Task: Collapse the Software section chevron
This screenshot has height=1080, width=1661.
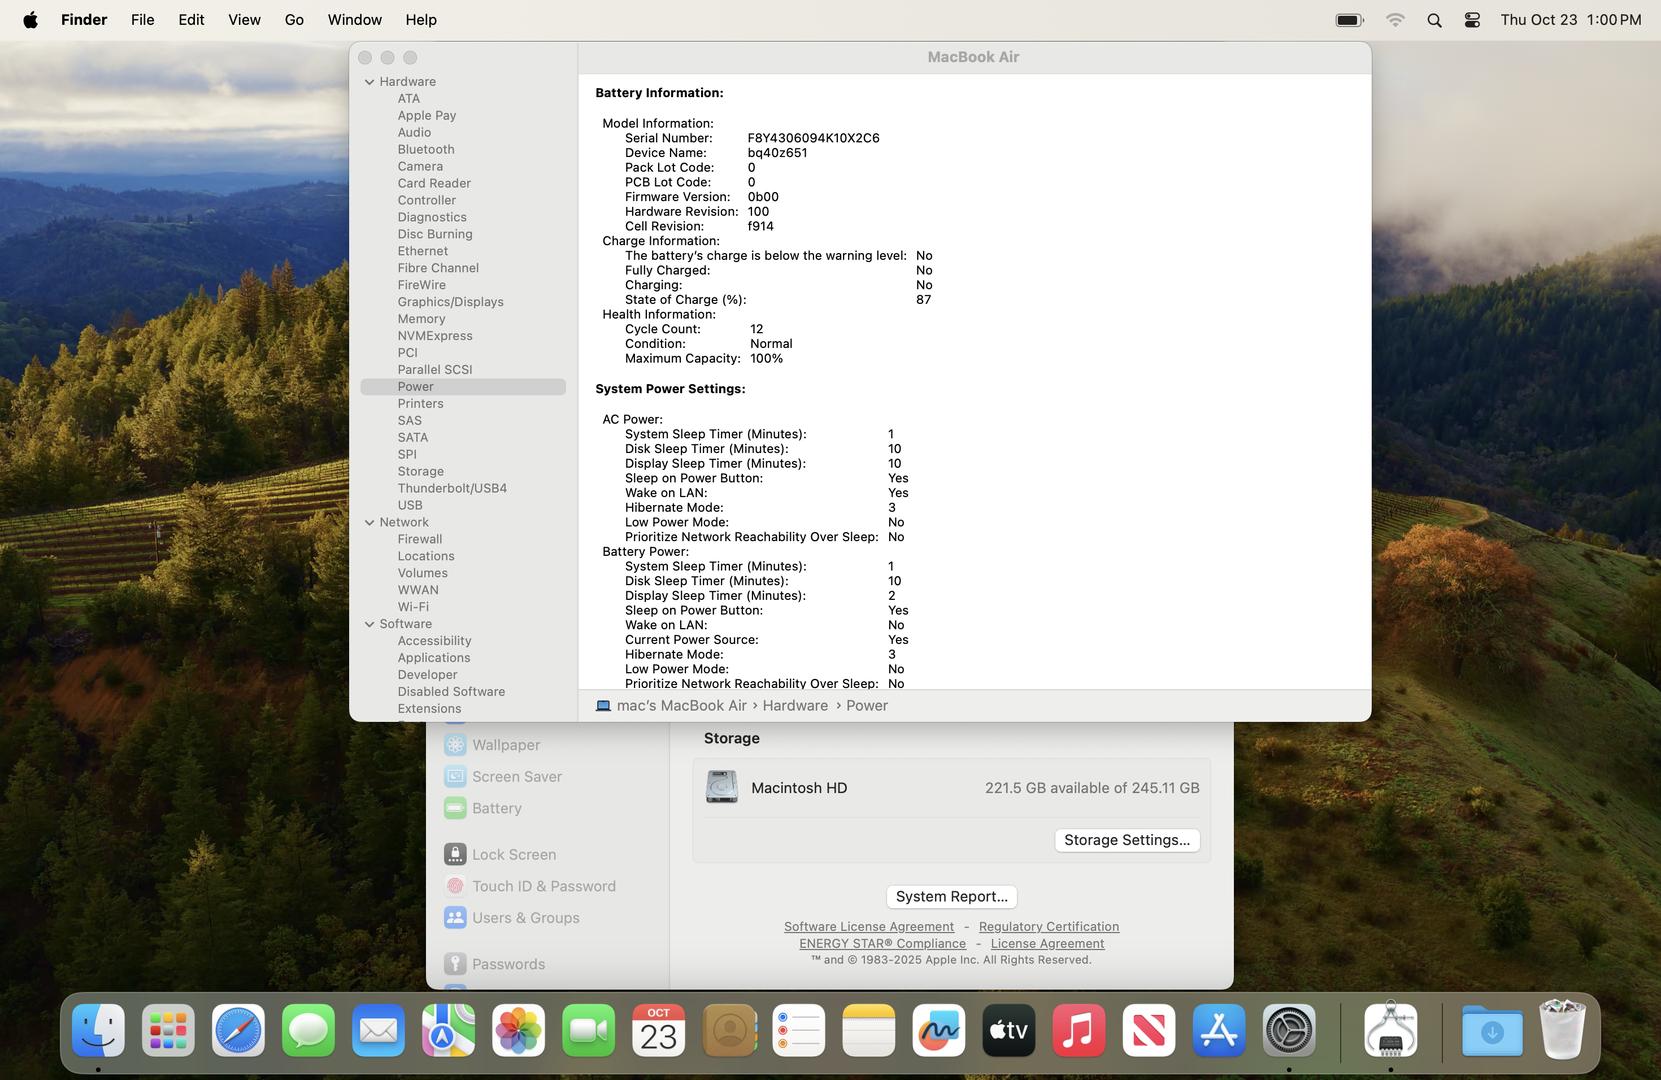Action: coord(369,624)
